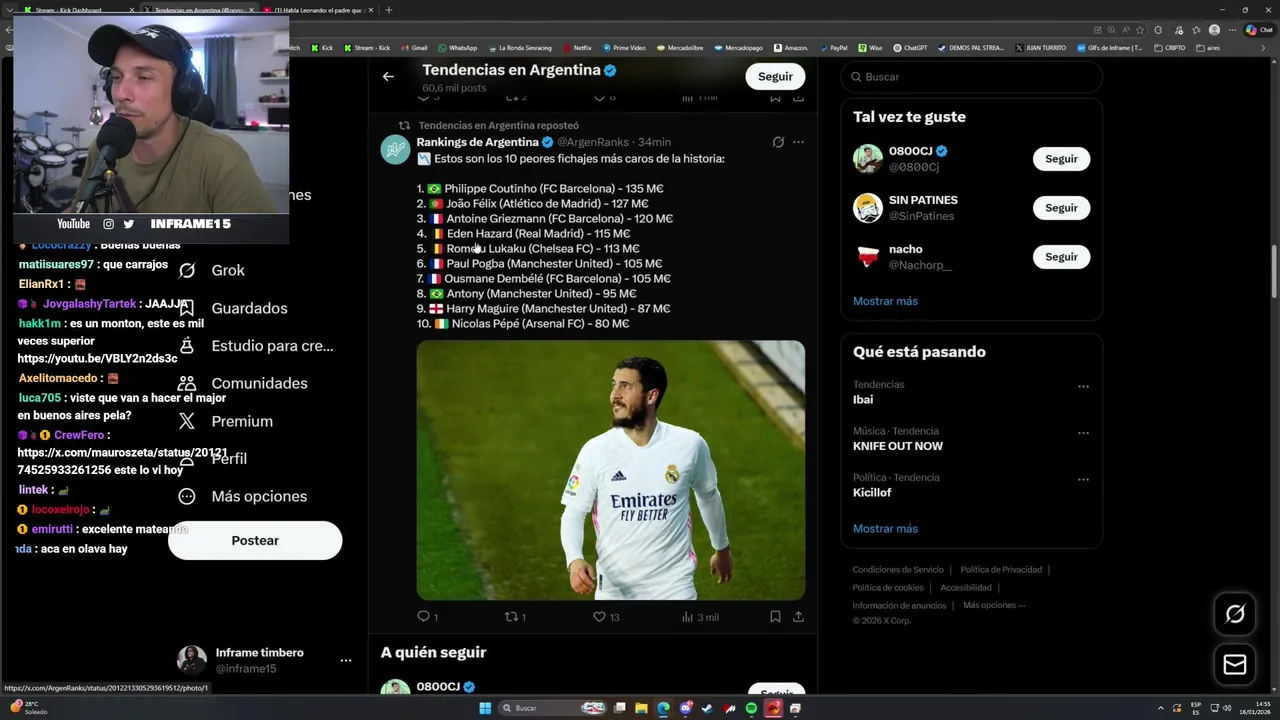Open the WhatsApp bookmark

pos(458,48)
